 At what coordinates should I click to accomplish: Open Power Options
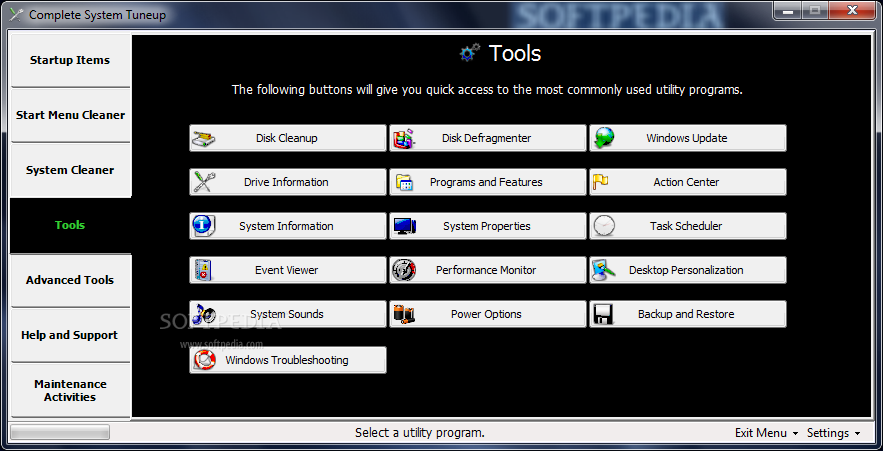[488, 314]
